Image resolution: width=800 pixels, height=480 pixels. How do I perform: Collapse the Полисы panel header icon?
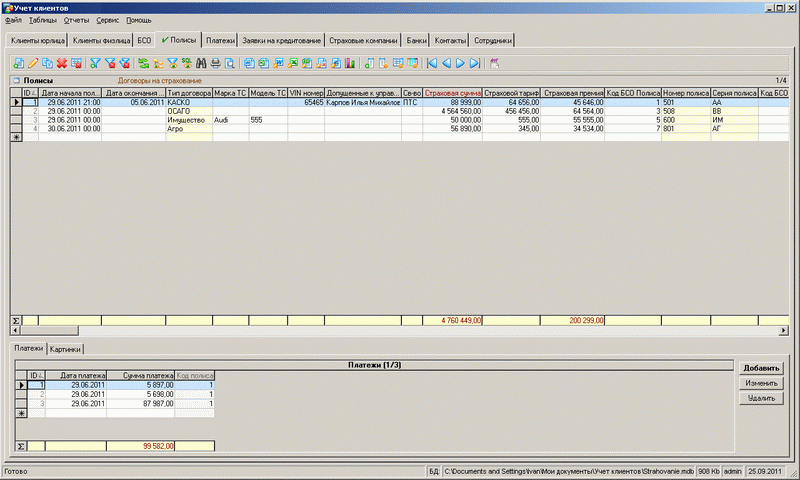[16, 80]
